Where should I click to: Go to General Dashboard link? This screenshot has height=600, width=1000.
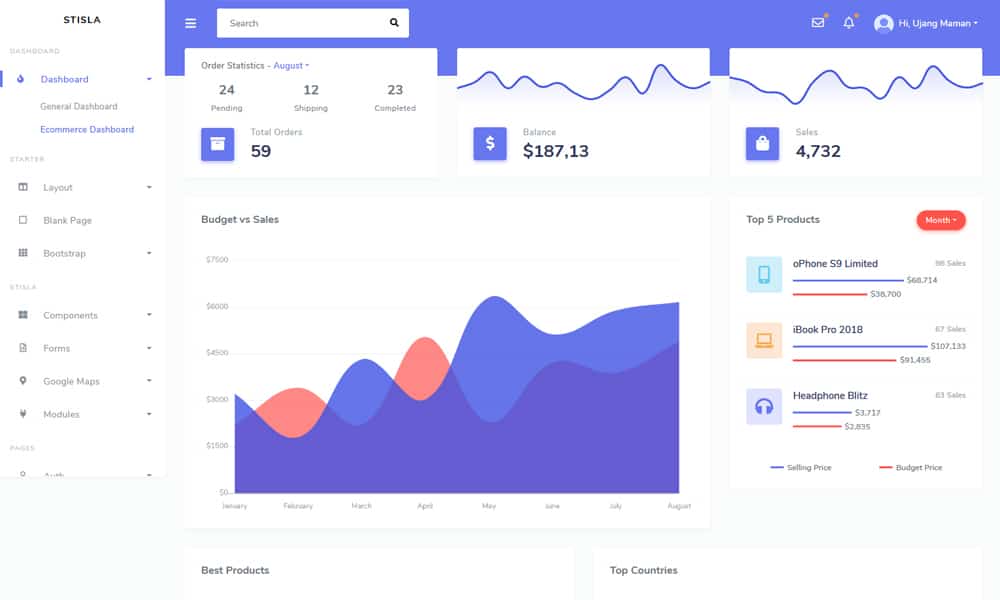tap(78, 106)
